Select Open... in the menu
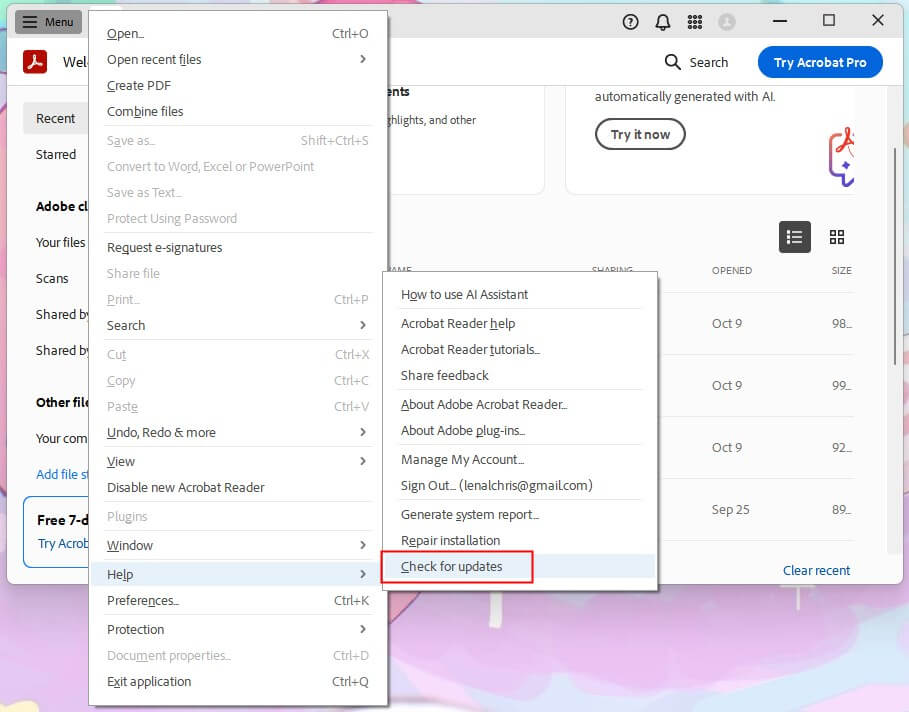This screenshot has width=909, height=712. [238, 34]
